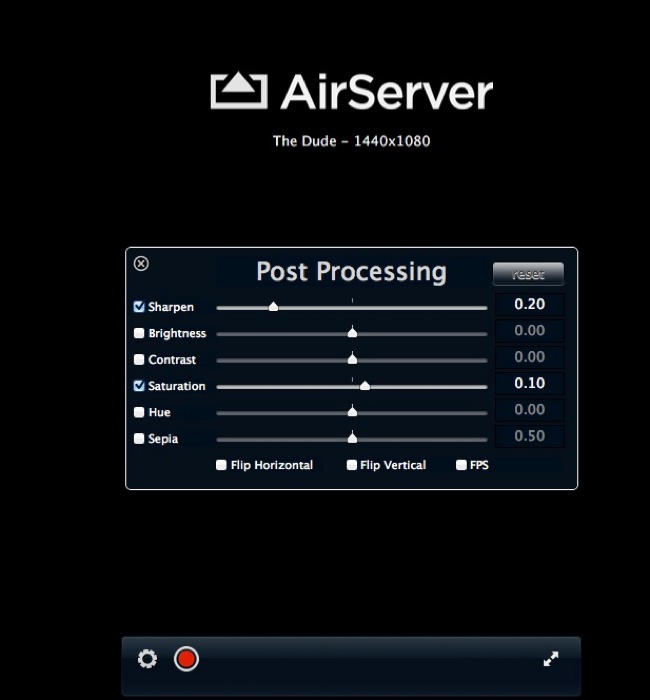The width and height of the screenshot is (650, 700).
Task: Click the Brightness slider handle
Action: coord(352,332)
